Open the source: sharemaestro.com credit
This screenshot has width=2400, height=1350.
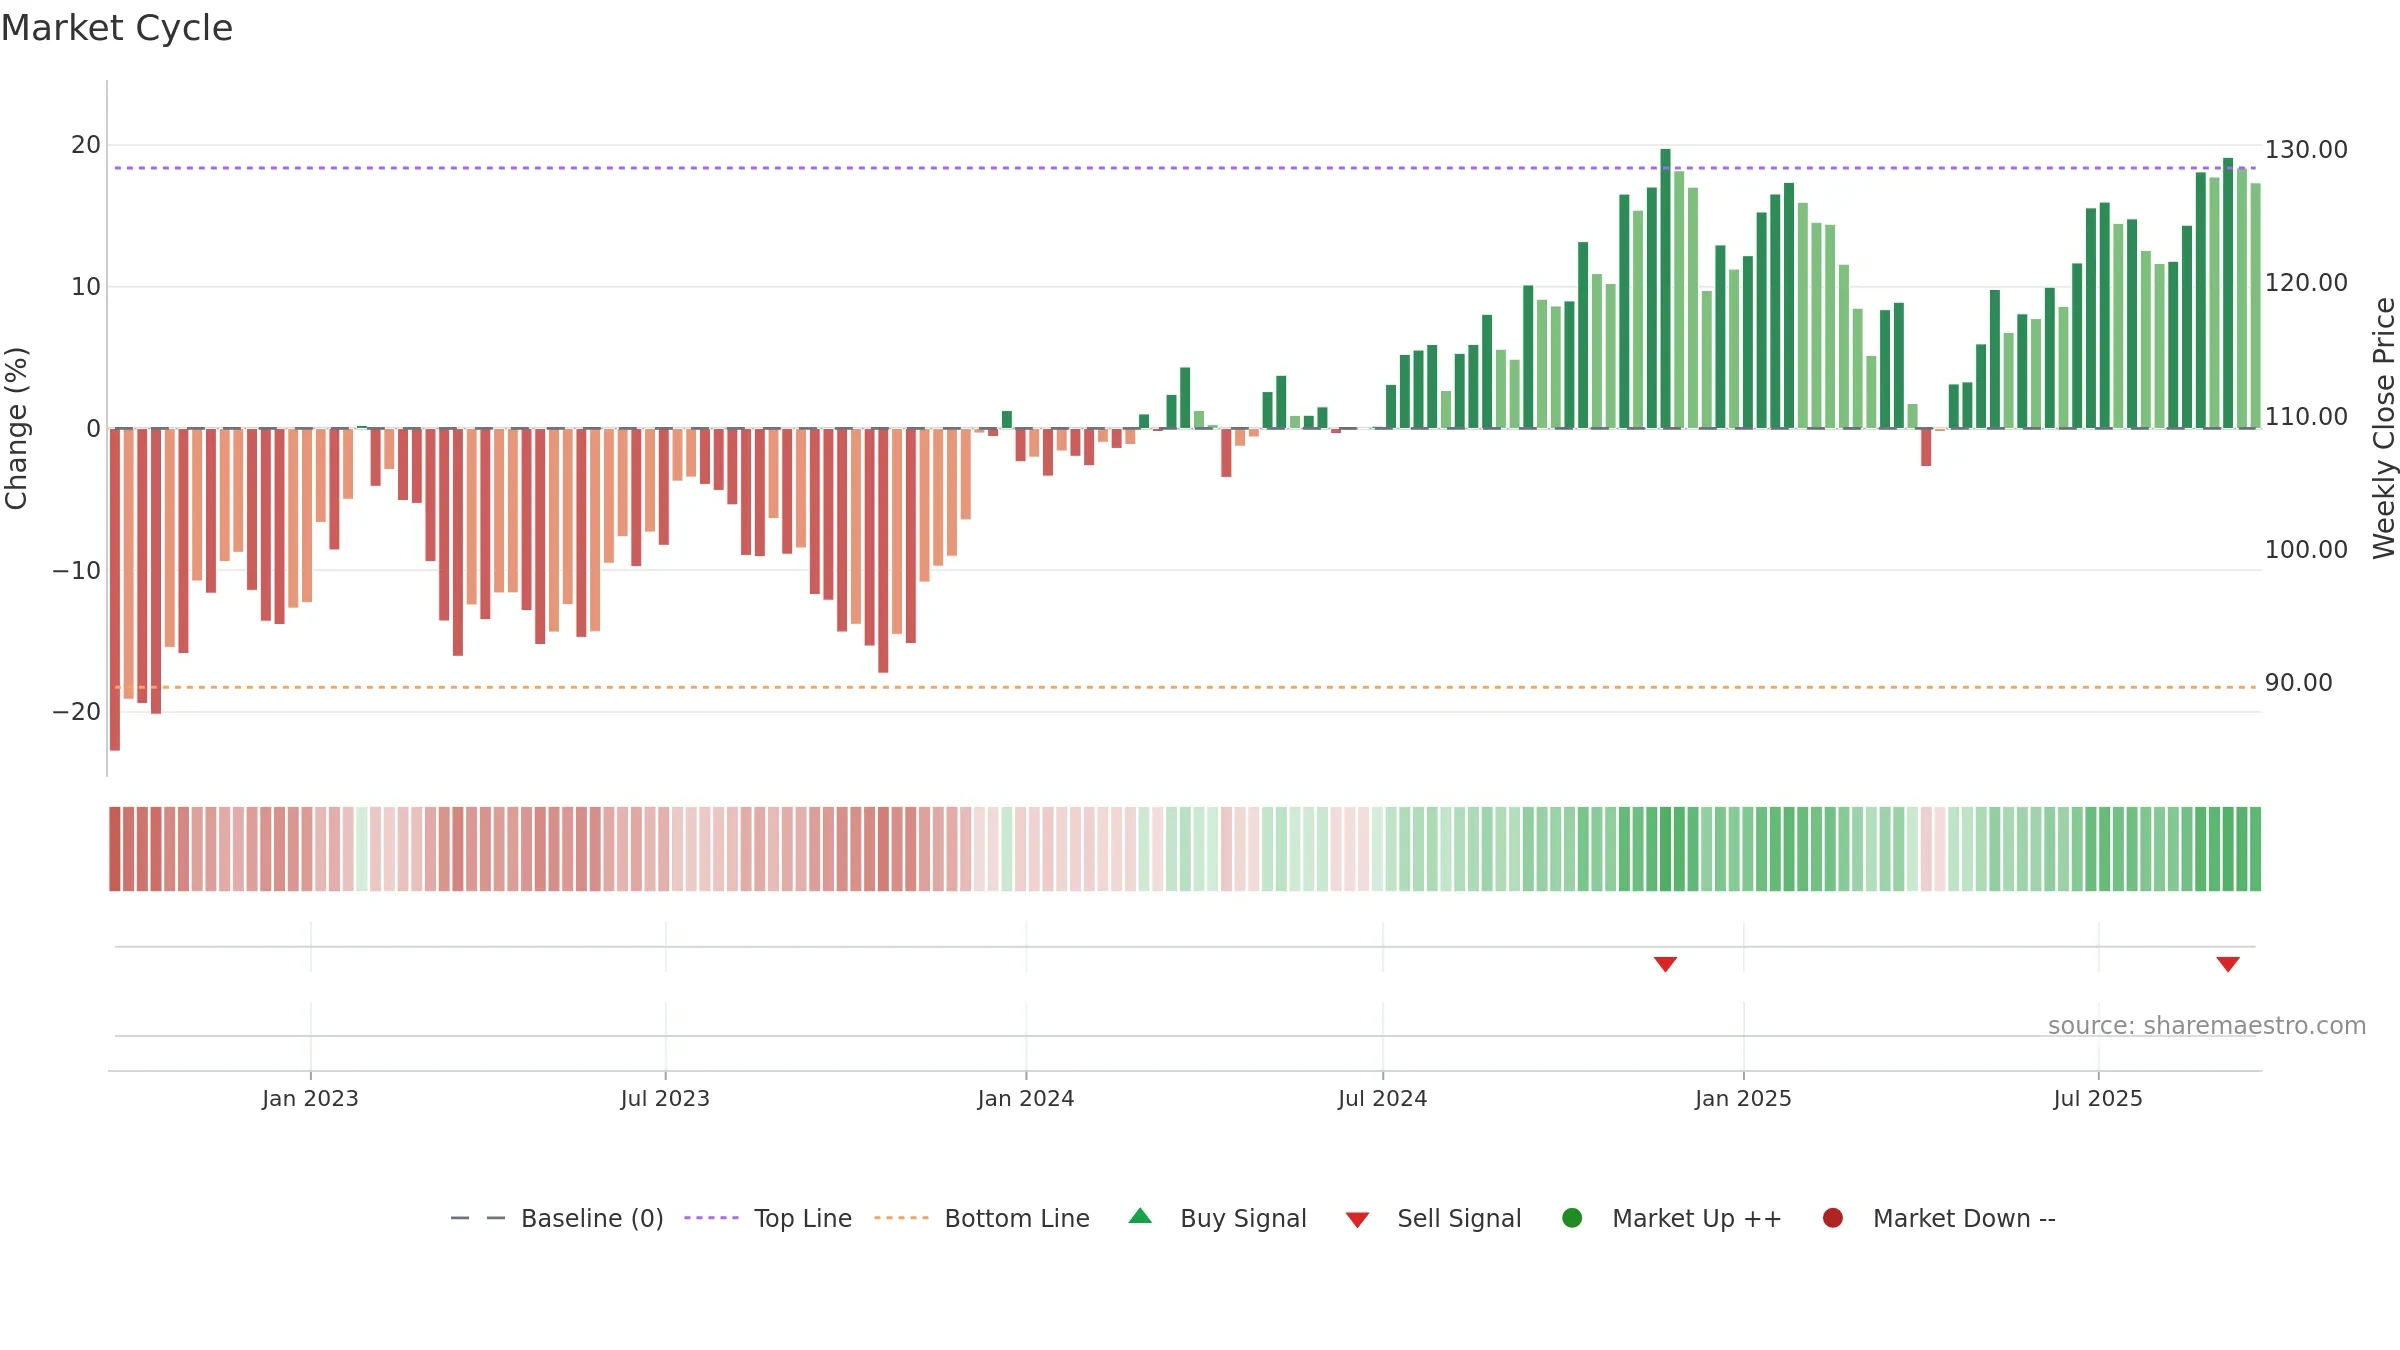(2207, 1026)
